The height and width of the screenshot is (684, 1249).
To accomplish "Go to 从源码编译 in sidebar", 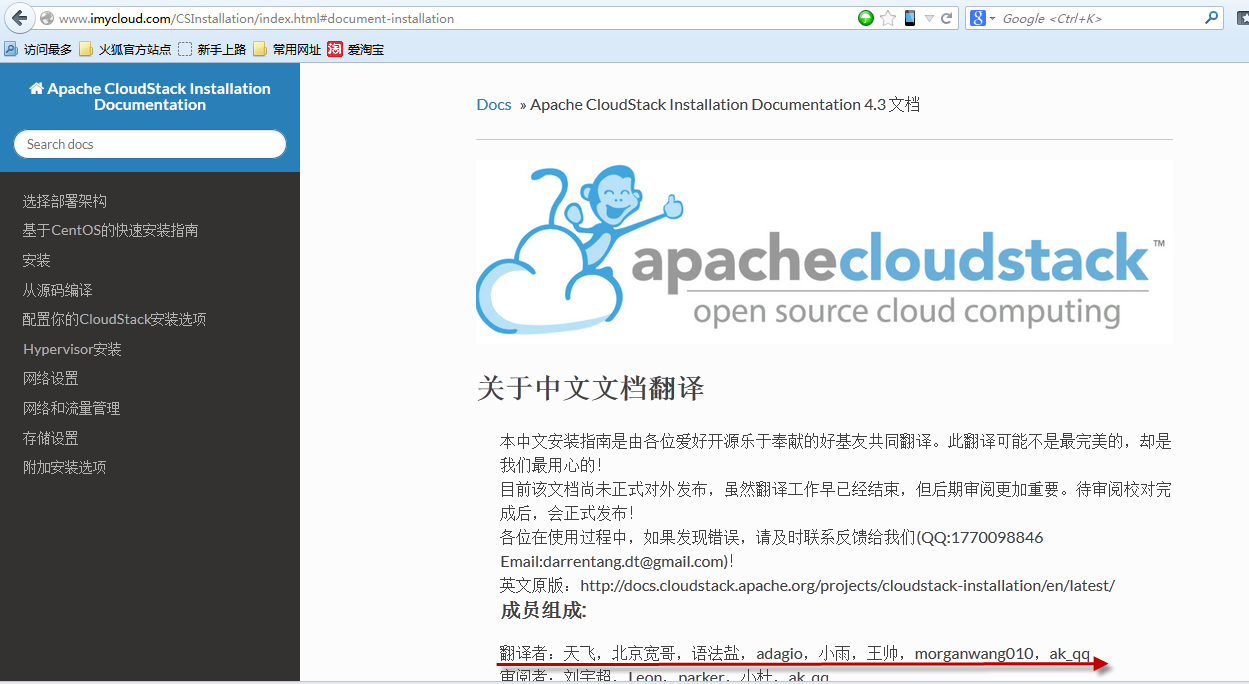I will click(x=58, y=290).
